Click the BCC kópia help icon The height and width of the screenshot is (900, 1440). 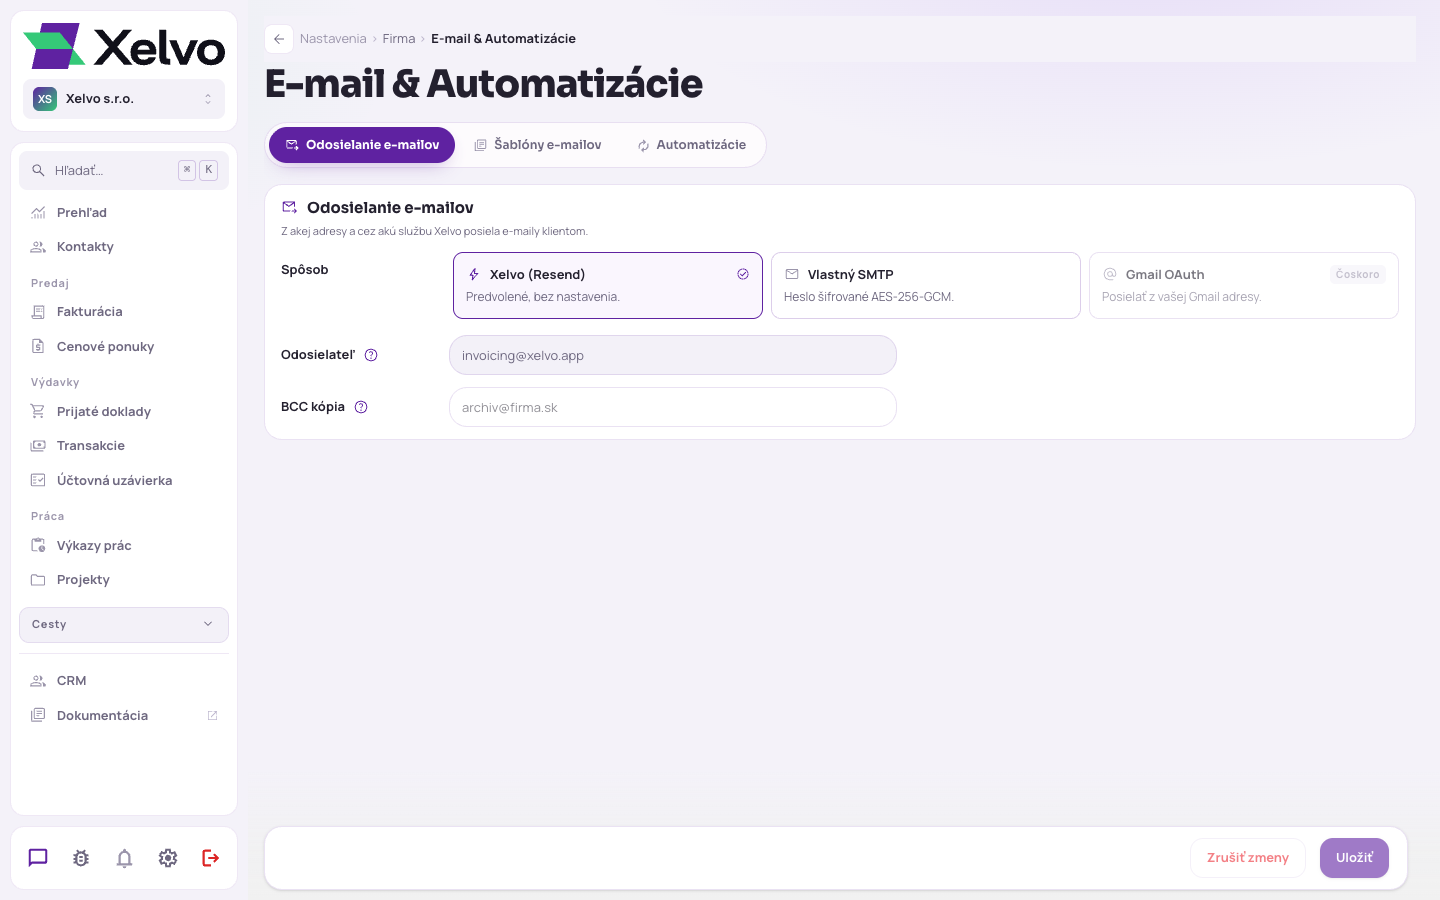[361, 407]
